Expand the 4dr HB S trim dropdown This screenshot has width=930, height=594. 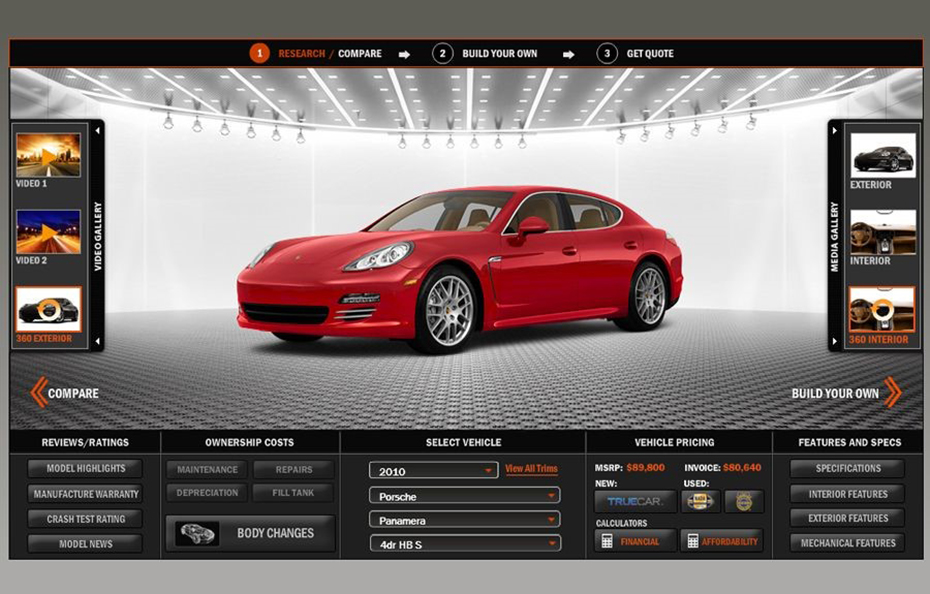click(464, 544)
